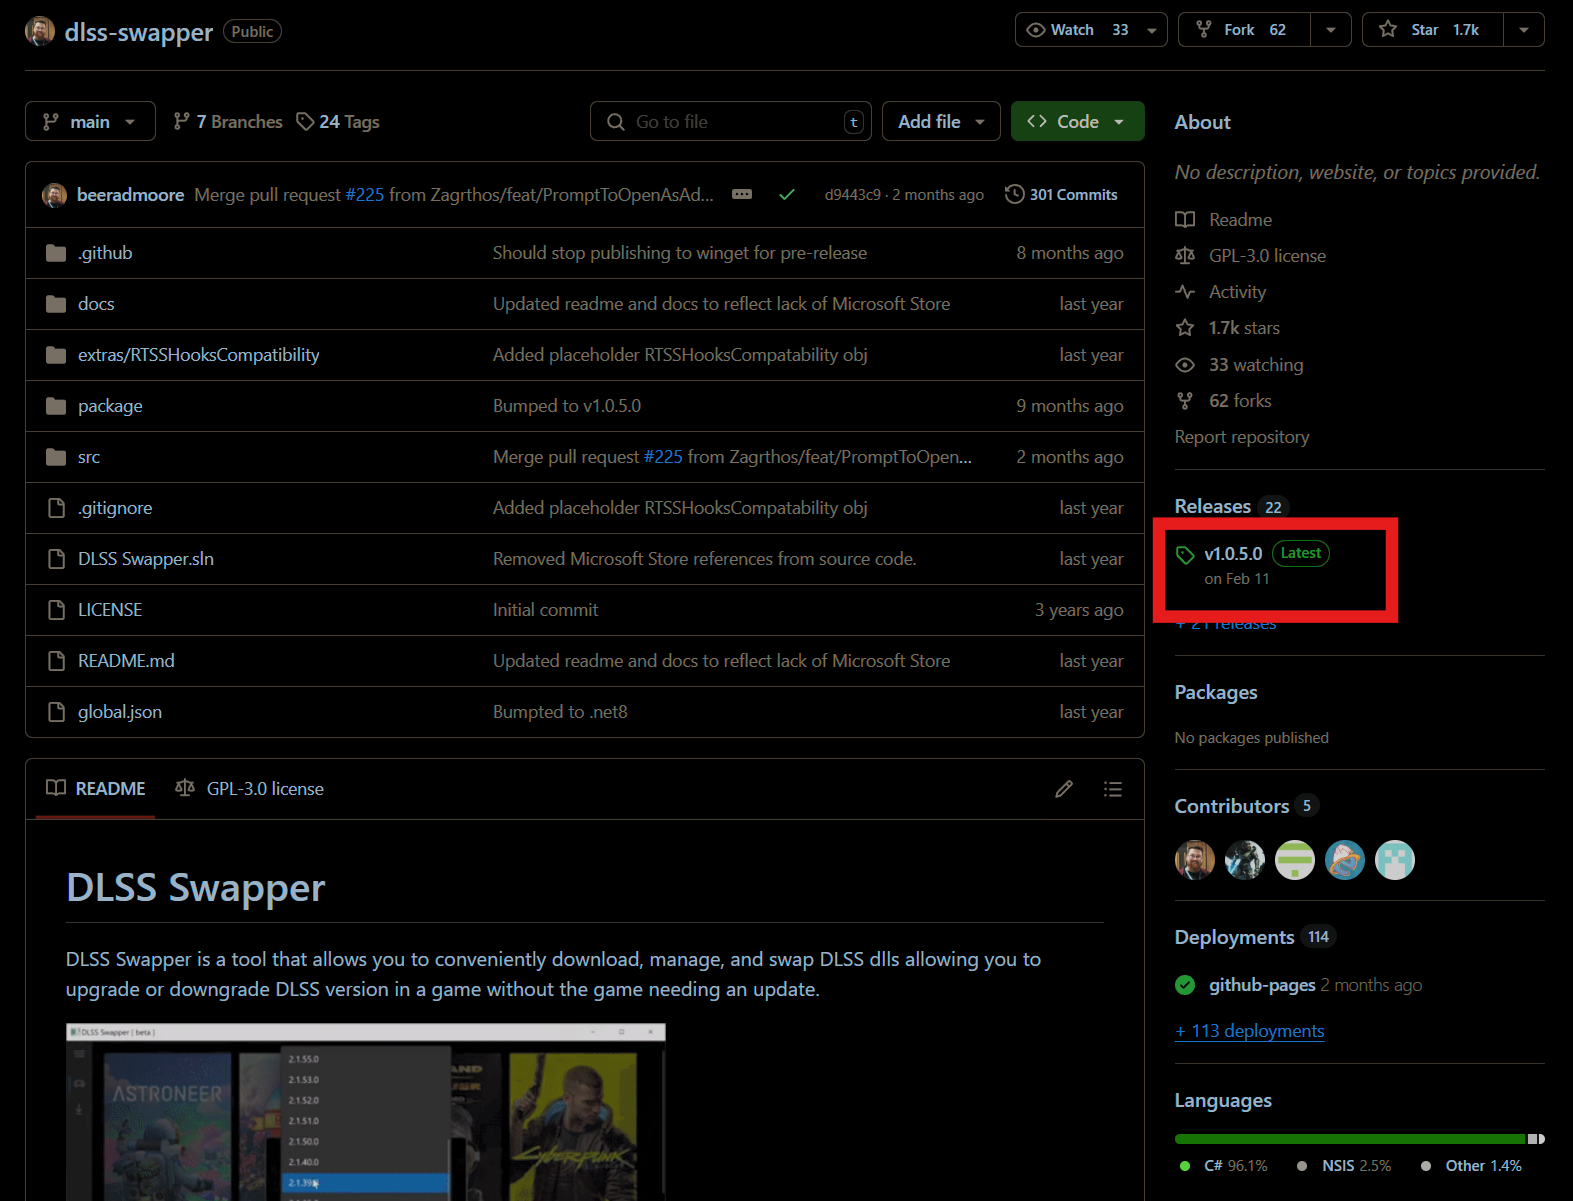Click the languages bar C# green segment

1350,1139
